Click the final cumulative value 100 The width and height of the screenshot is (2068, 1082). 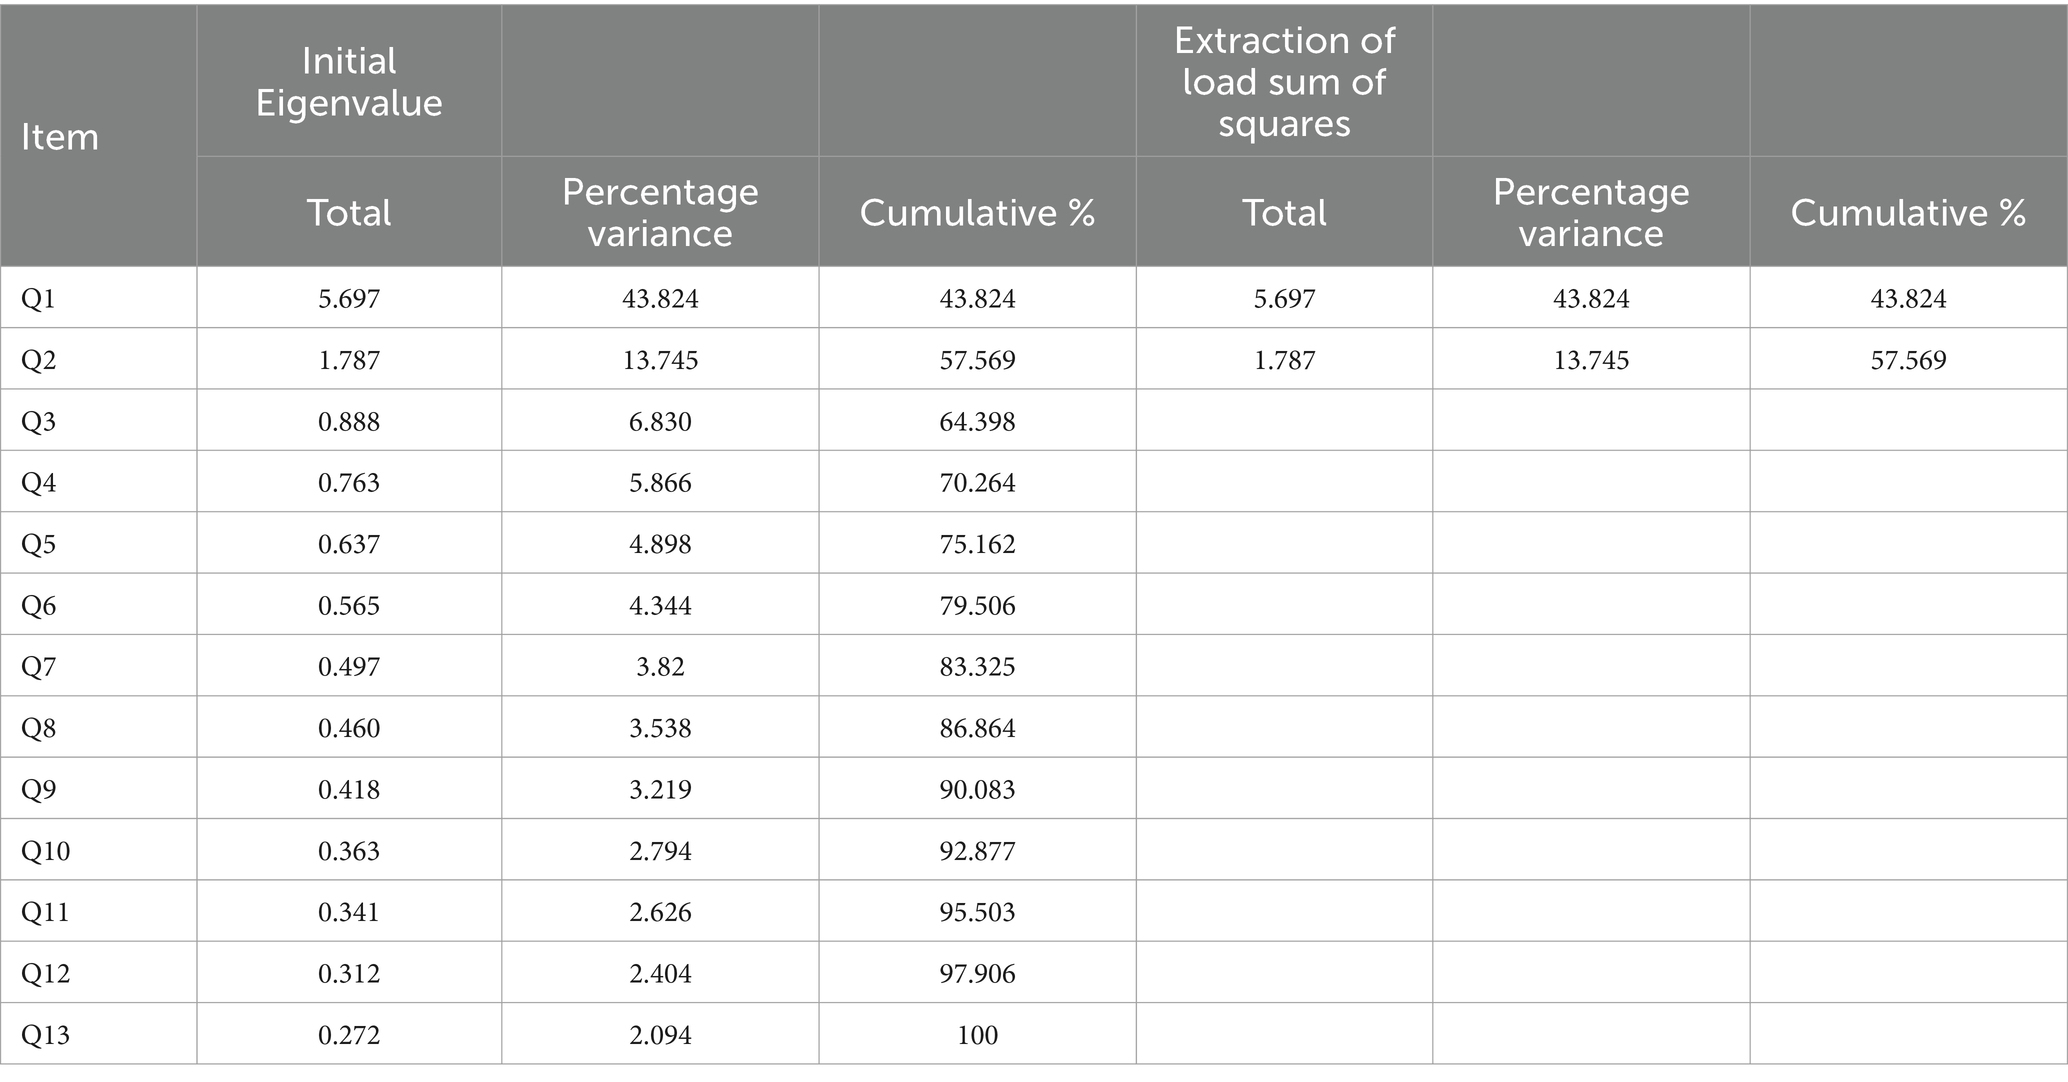click(977, 1034)
